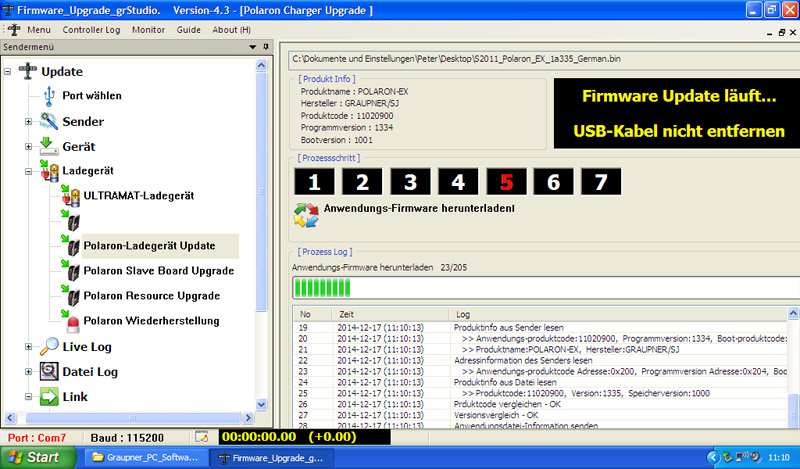Click log list scroll-up arrow

tap(793, 313)
